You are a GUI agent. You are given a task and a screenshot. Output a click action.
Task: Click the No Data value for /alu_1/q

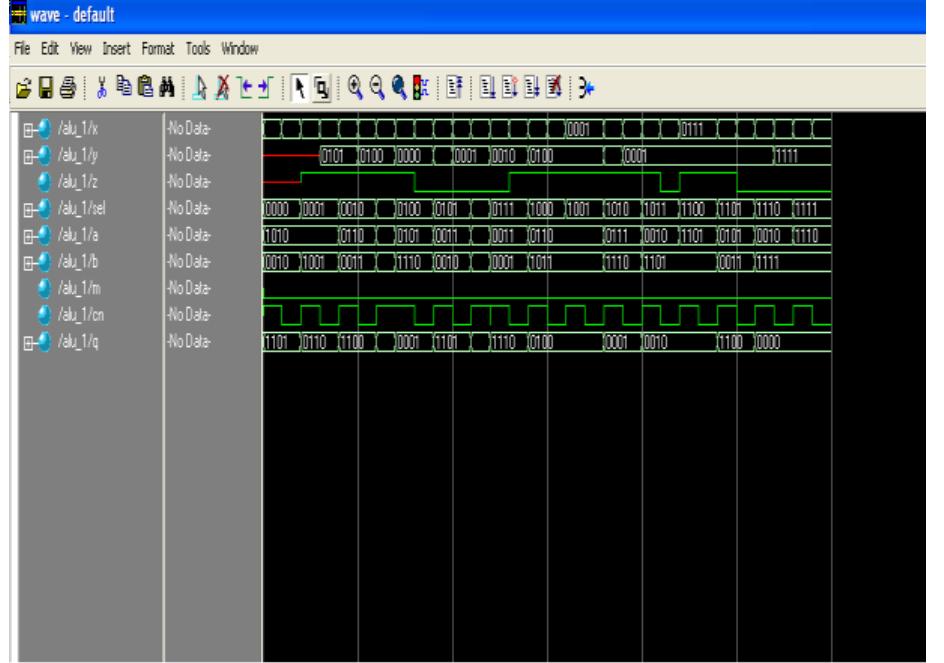[x=189, y=341]
